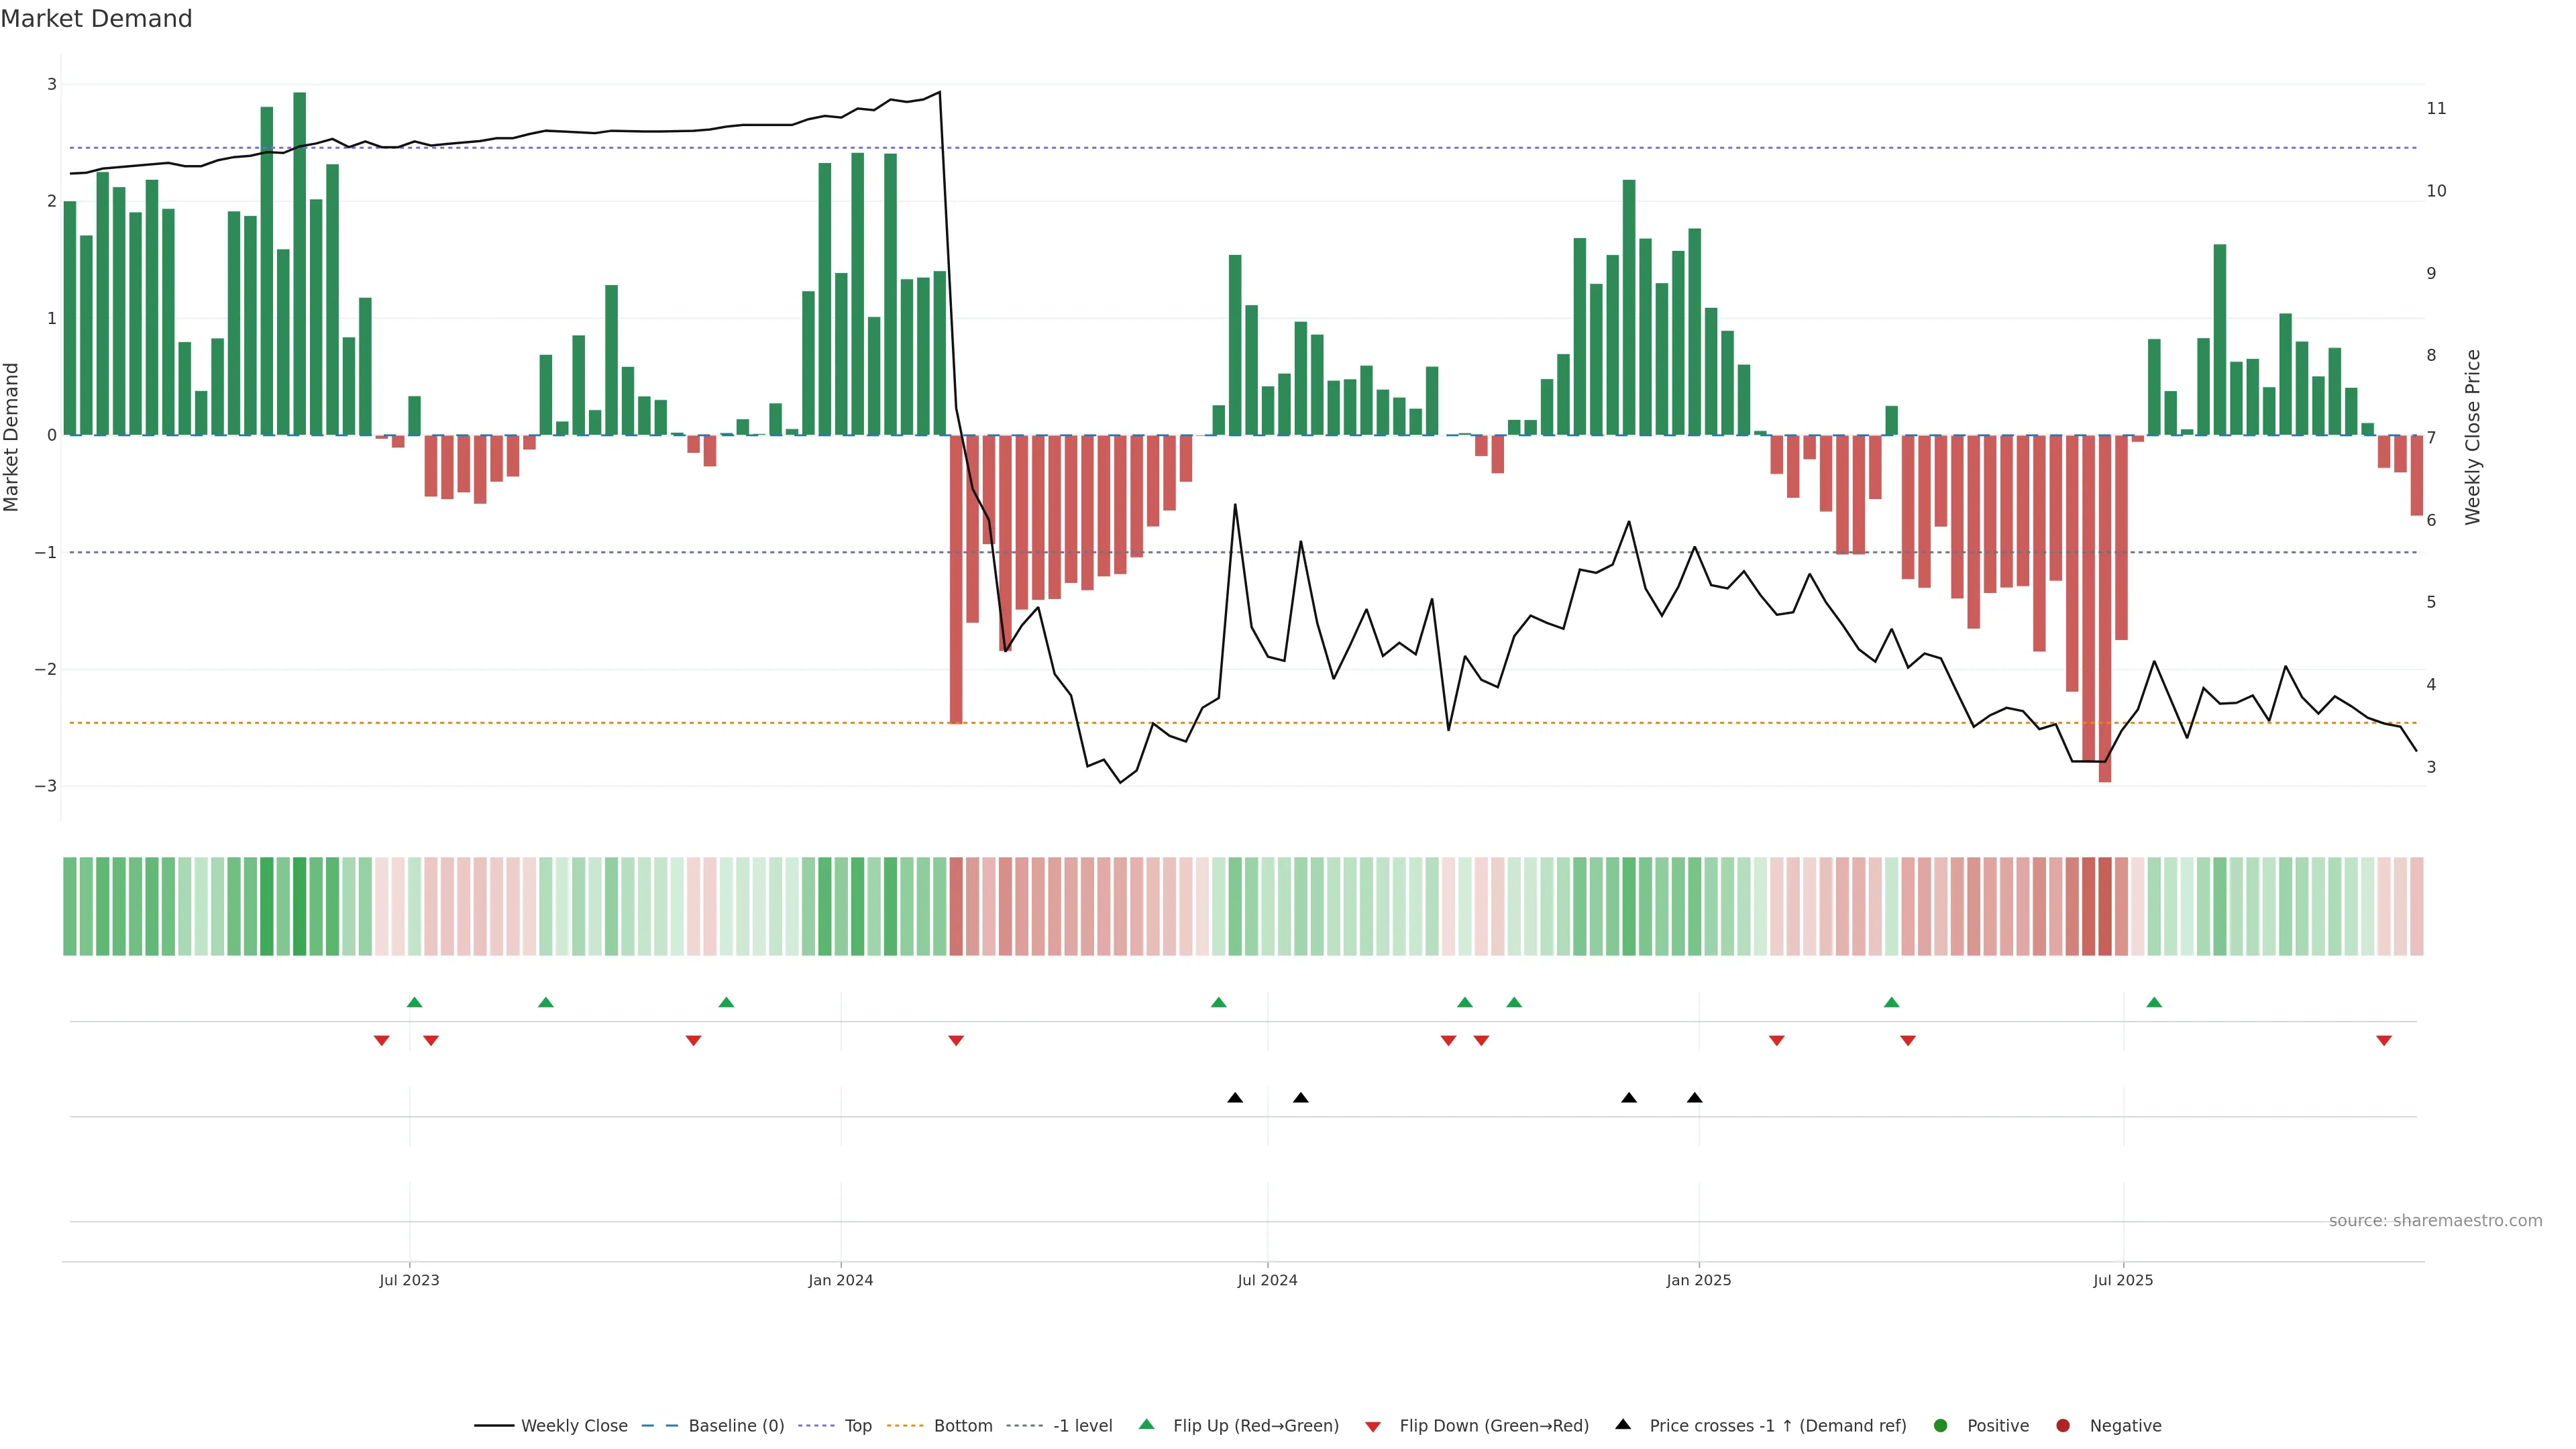Image resolution: width=2576 pixels, height=1449 pixels.
Task: Toggle the -1 level legend entry
Action: point(1082,1425)
